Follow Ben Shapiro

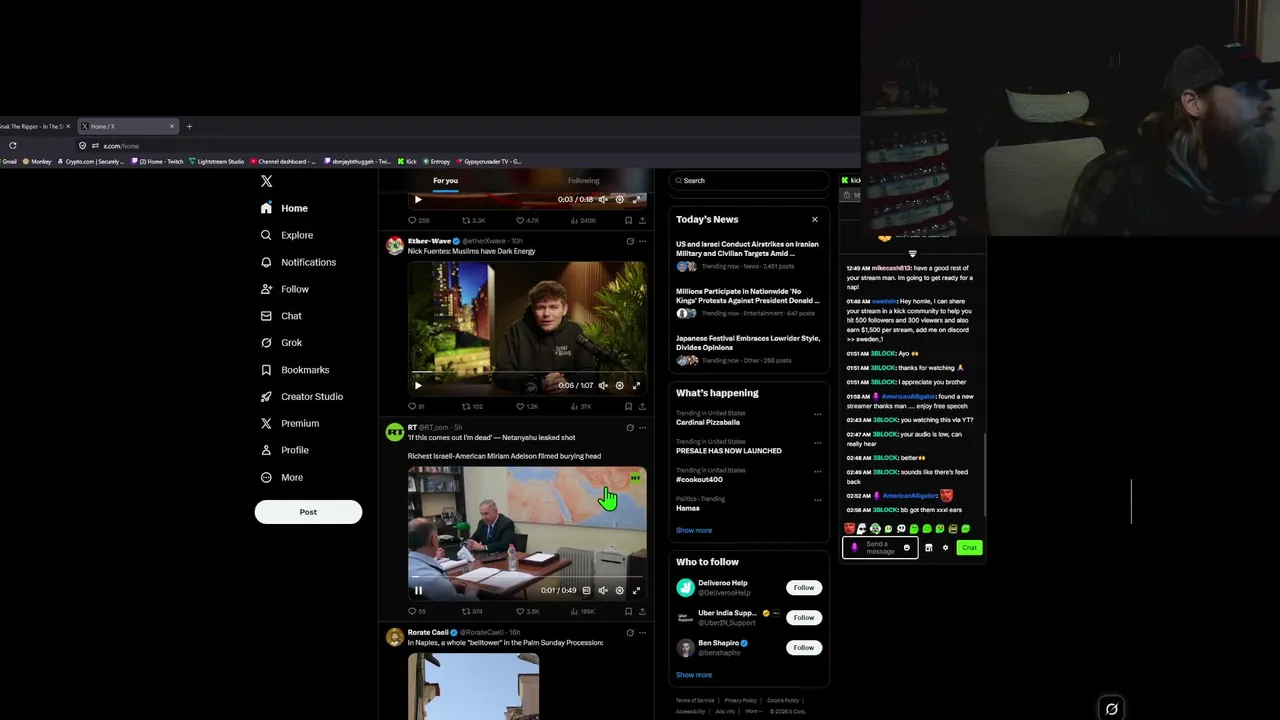[804, 648]
